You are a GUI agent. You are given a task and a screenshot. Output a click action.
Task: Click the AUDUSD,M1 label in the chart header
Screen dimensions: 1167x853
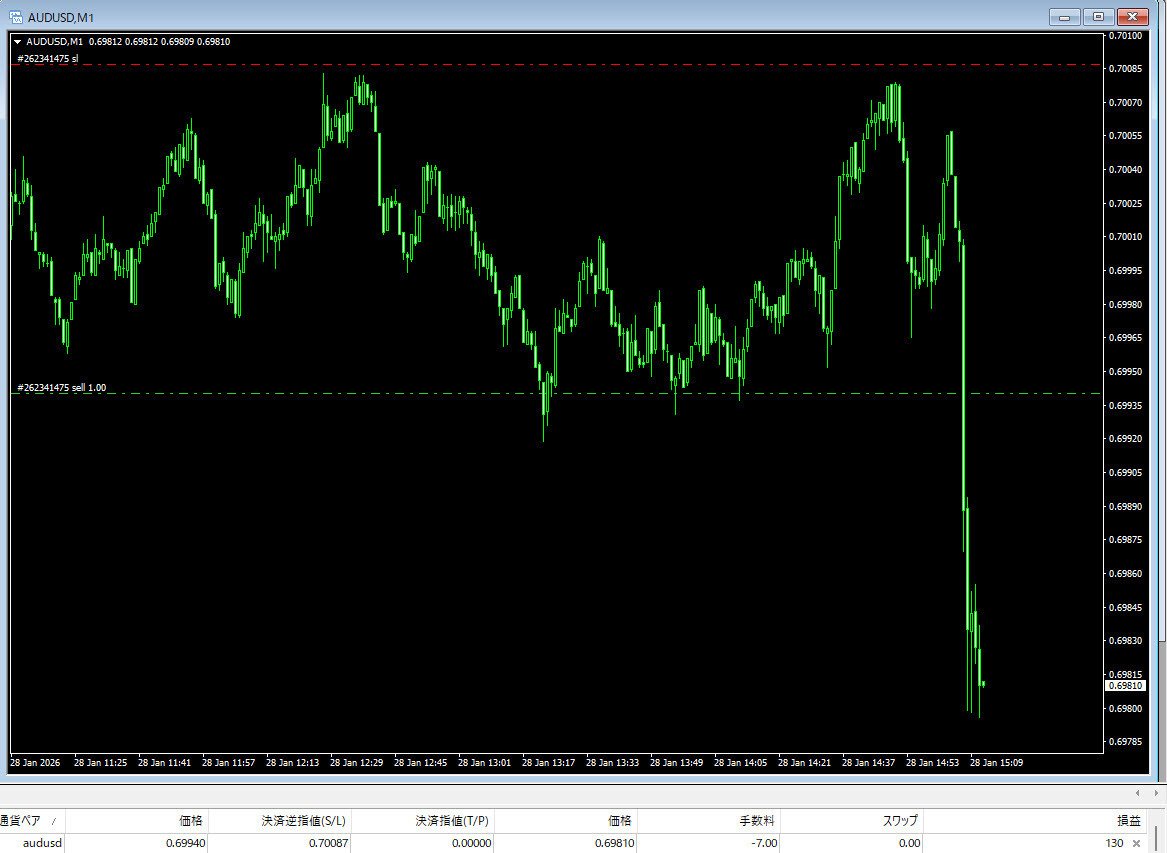click(x=55, y=42)
